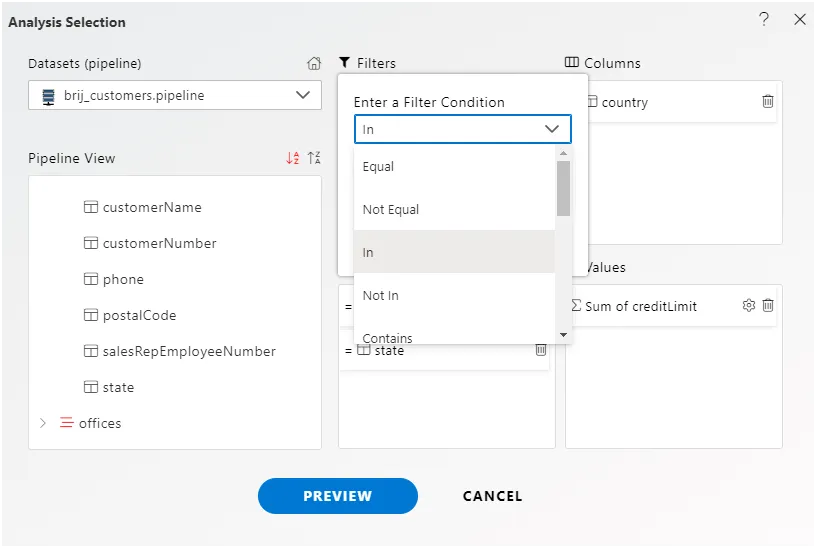
Task: Sort pipeline view descending
Action: [314, 158]
